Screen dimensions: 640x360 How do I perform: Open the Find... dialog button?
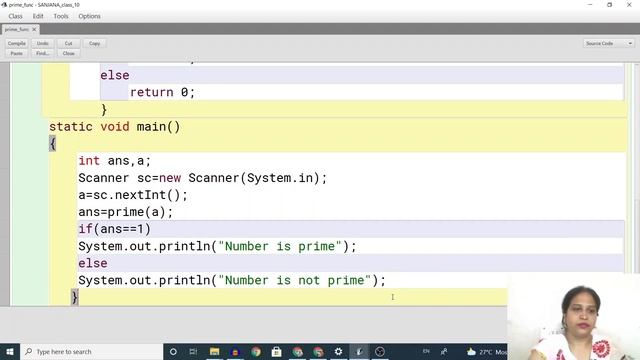click(x=42, y=53)
